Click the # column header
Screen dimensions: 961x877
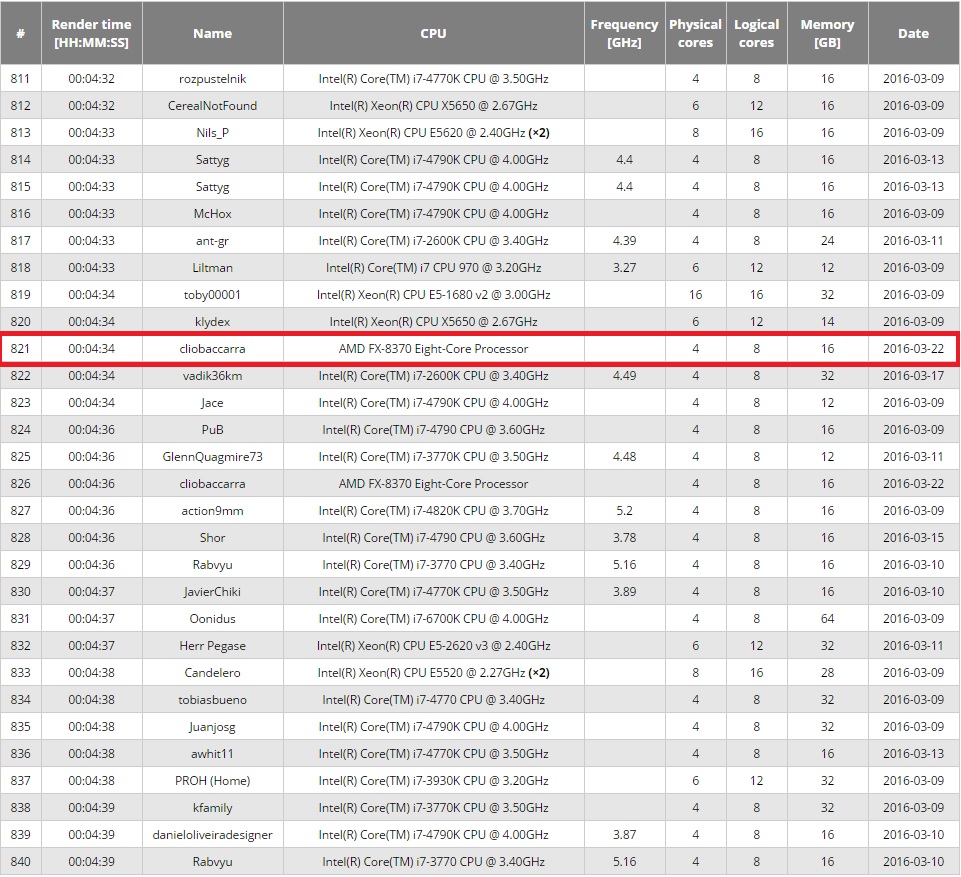coord(20,33)
